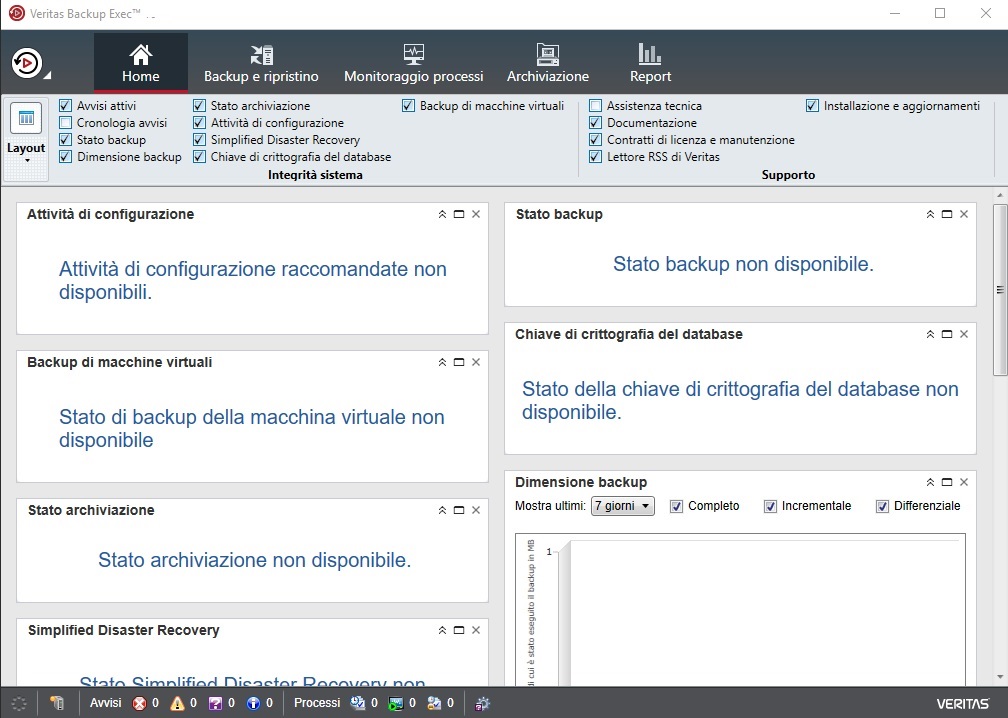
Task: Collapse the Stato backup panel
Action: pos(930,214)
